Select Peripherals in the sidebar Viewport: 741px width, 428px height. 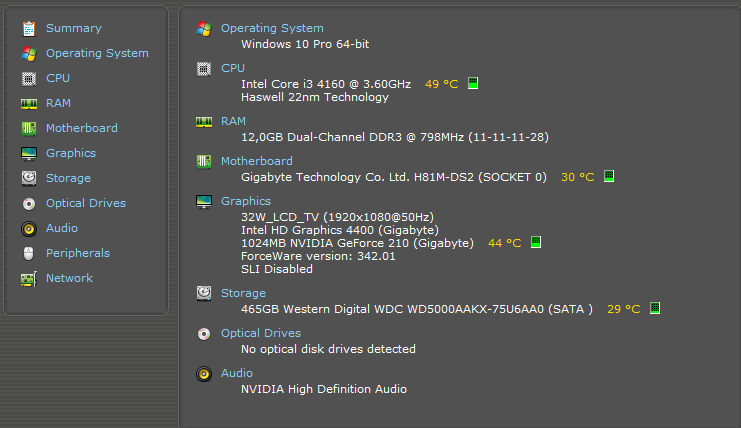(77, 253)
